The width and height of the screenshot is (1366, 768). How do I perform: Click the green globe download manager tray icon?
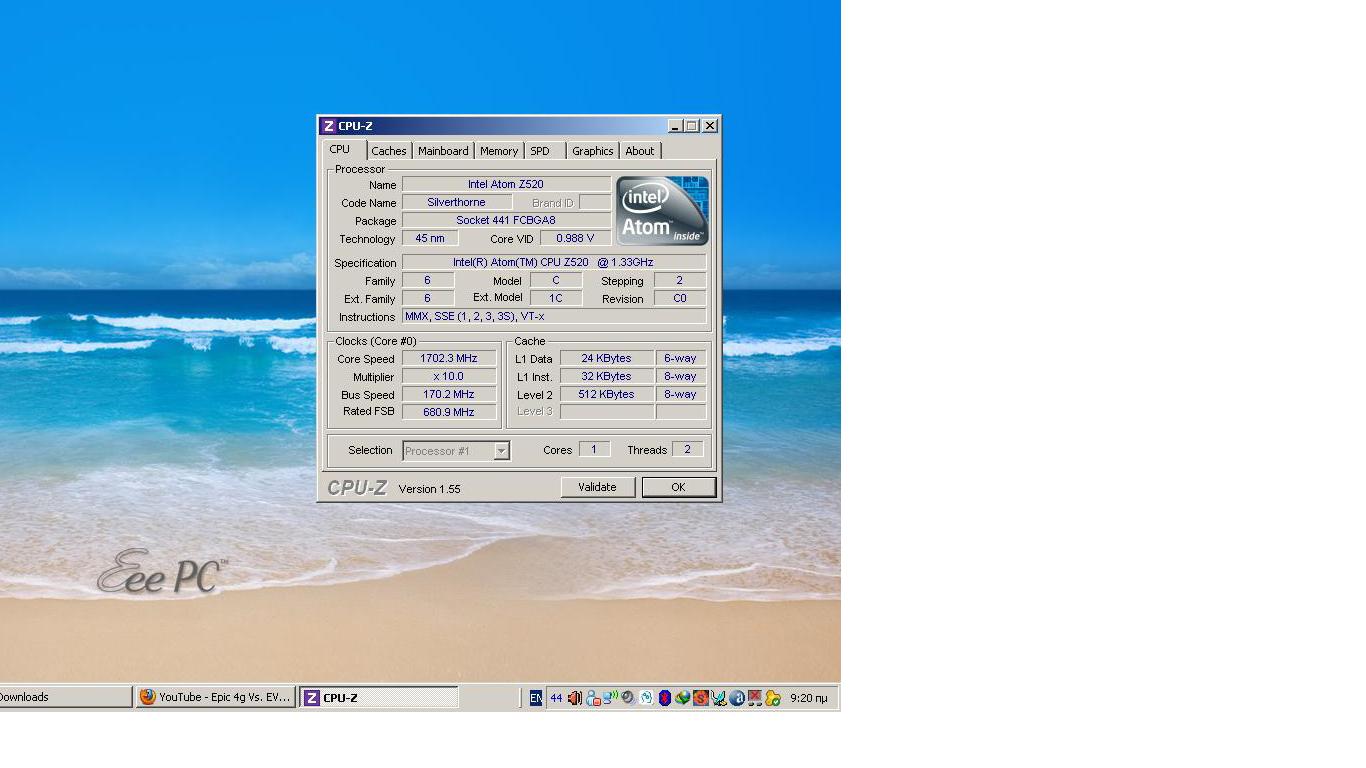click(682, 698)
